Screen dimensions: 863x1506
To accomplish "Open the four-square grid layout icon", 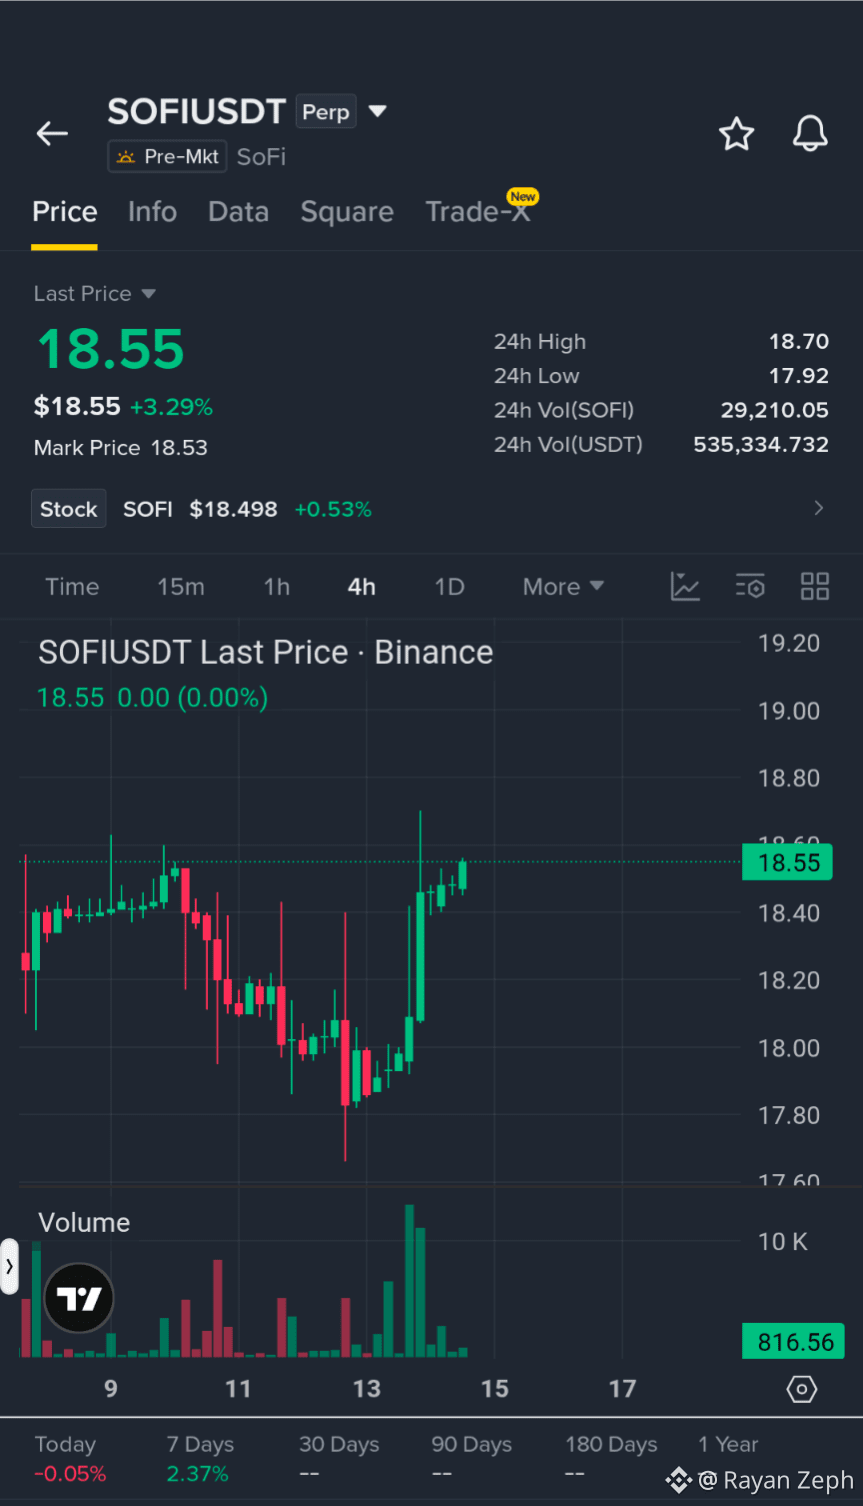I will [x=815, y=587].
